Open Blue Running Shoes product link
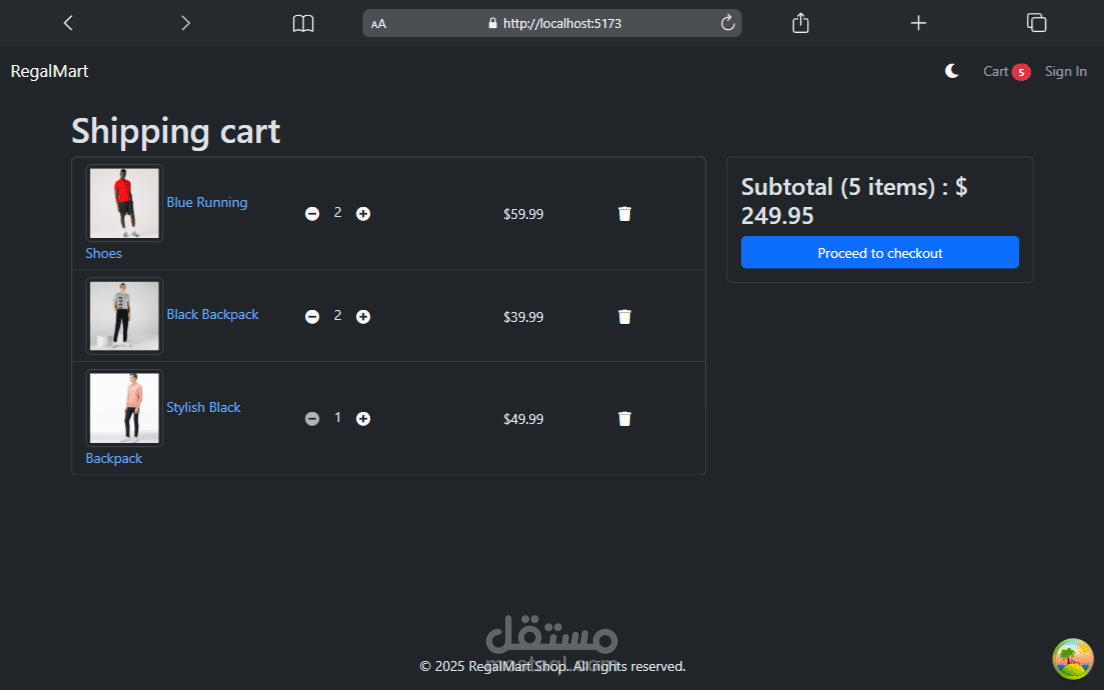The image size is (1104, 690). pyautogui.click(x=207, y=202)
